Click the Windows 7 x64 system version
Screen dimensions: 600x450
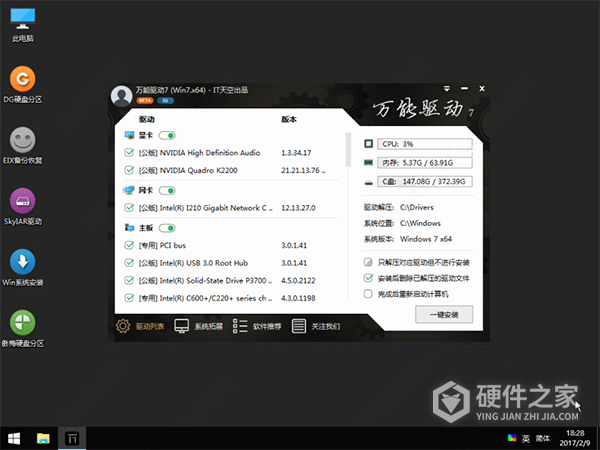(426, 239)
